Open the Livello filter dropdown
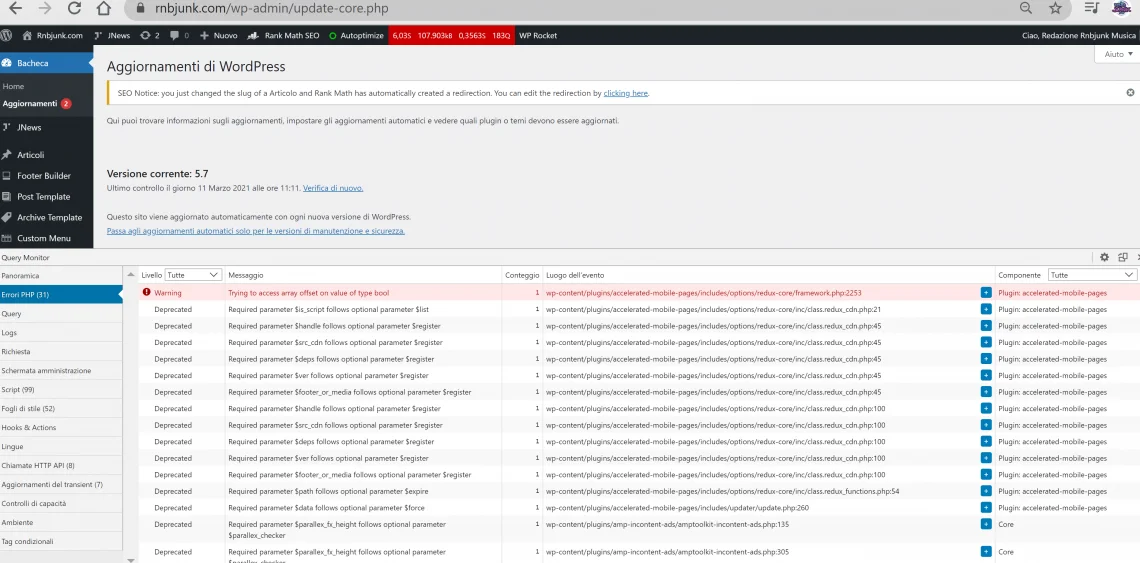This screenshot has width=1140, height=563. [194, 275]
